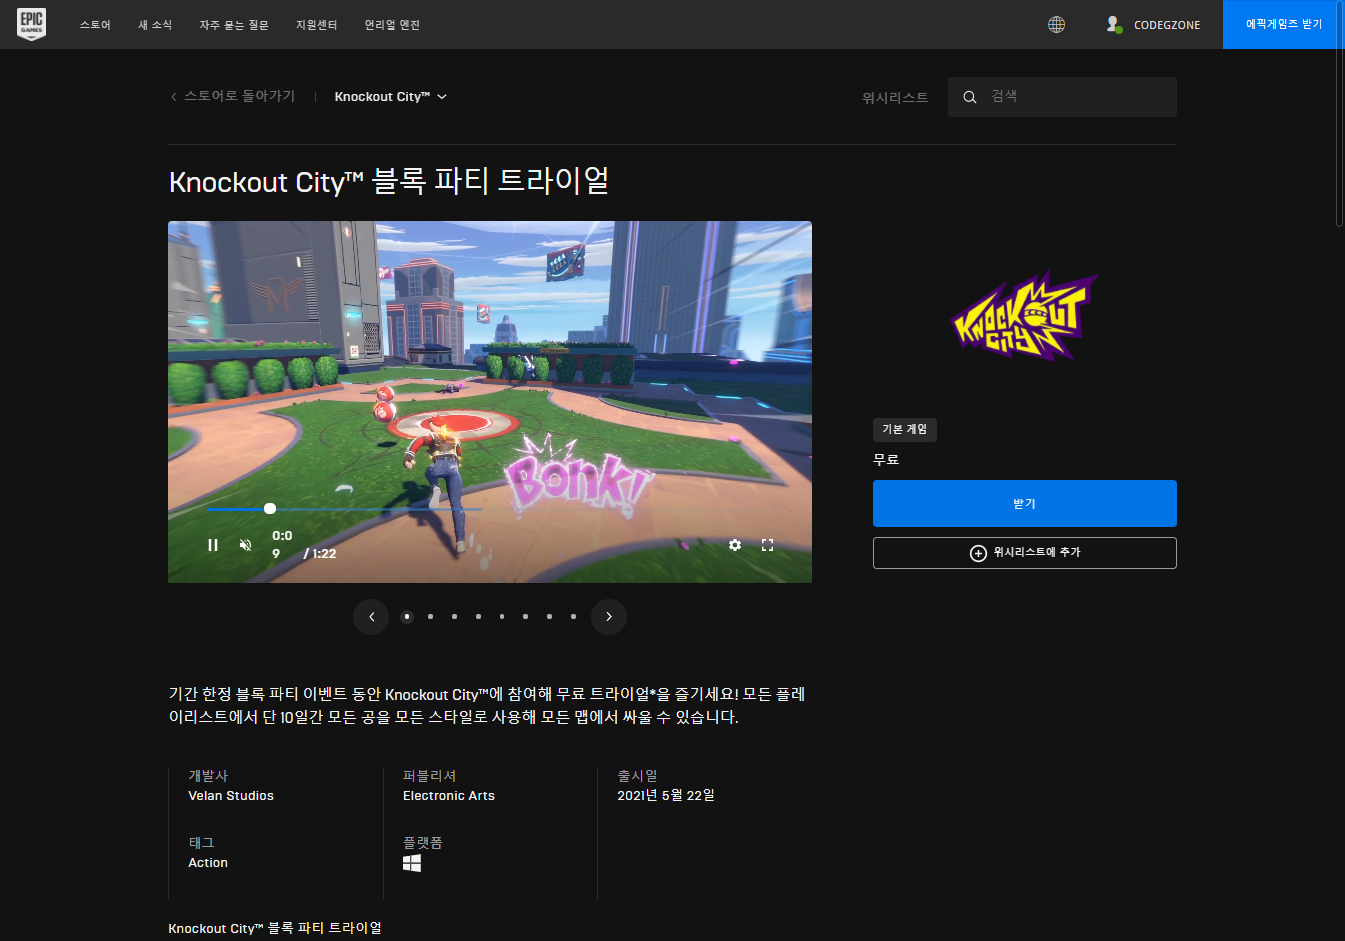Open the 위시리스트 link
The height and width of the screenshot is (941, 1345).
tap(895, 97)
